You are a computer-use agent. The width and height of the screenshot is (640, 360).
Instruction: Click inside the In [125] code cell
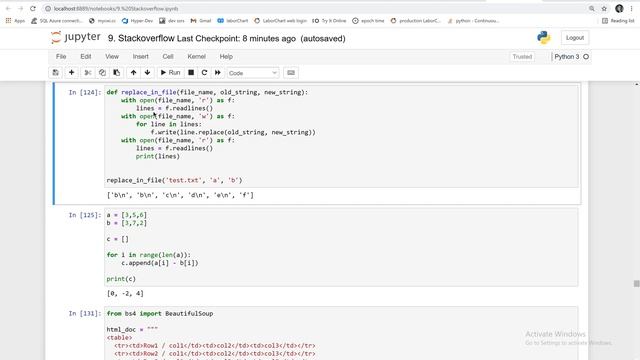[341, 247]
